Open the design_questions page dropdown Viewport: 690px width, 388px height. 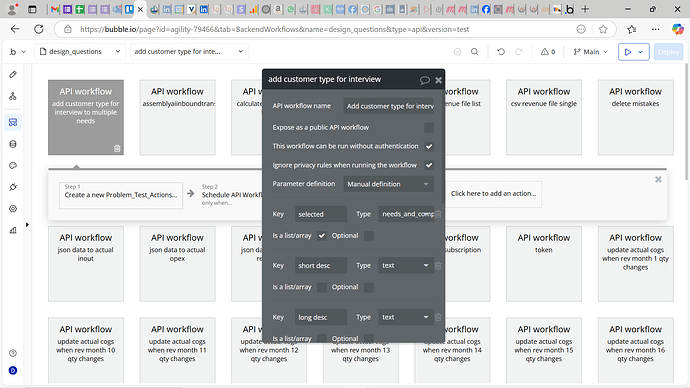click(x=80, y=51)
